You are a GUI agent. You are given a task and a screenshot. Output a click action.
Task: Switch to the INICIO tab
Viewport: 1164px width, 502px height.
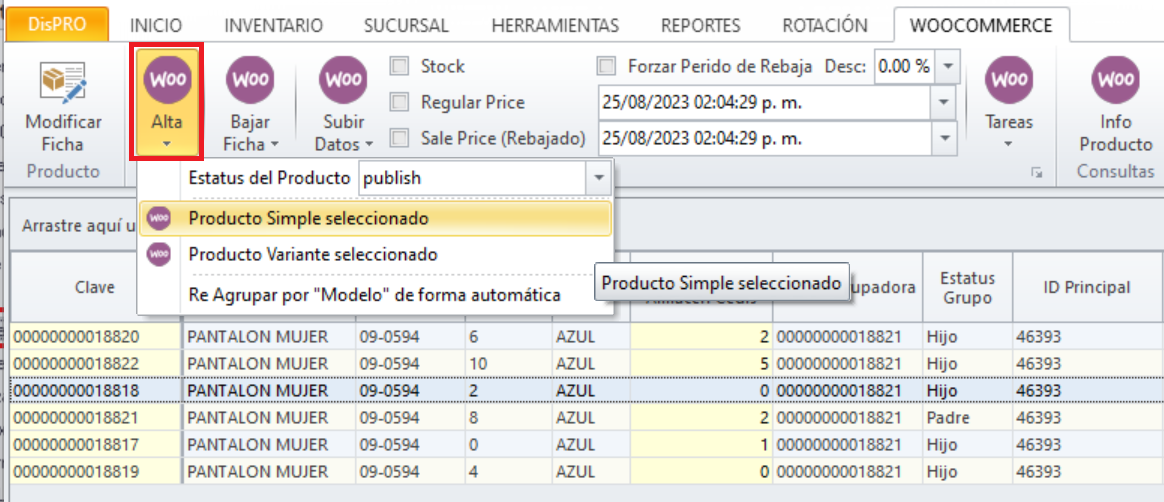156,25
